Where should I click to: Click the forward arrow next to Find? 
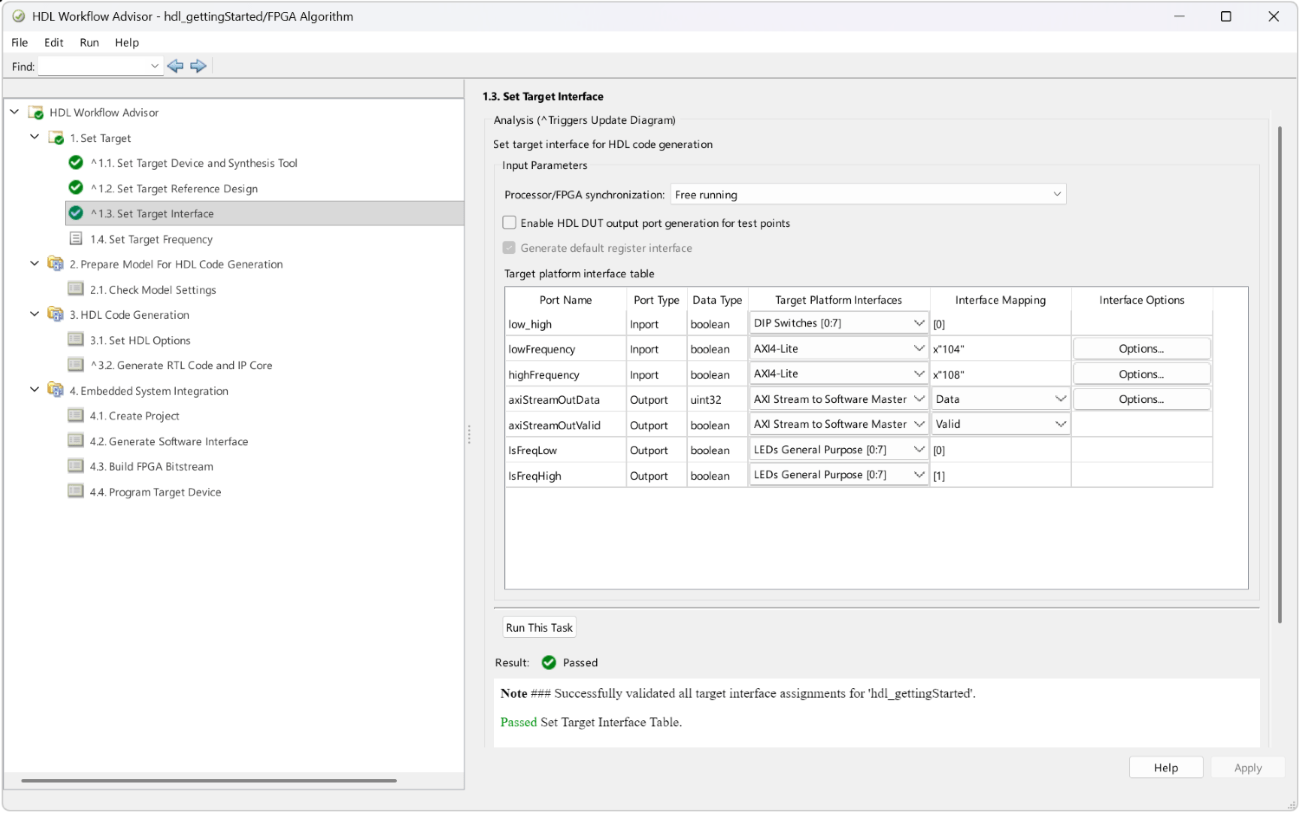[198, 66]
